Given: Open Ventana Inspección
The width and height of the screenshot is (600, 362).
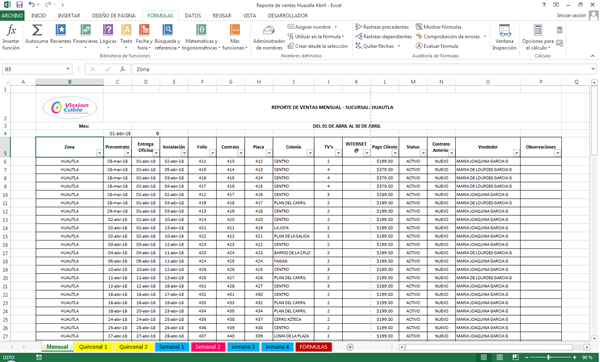Looking at the screenshot, I should tap(504, 37).
